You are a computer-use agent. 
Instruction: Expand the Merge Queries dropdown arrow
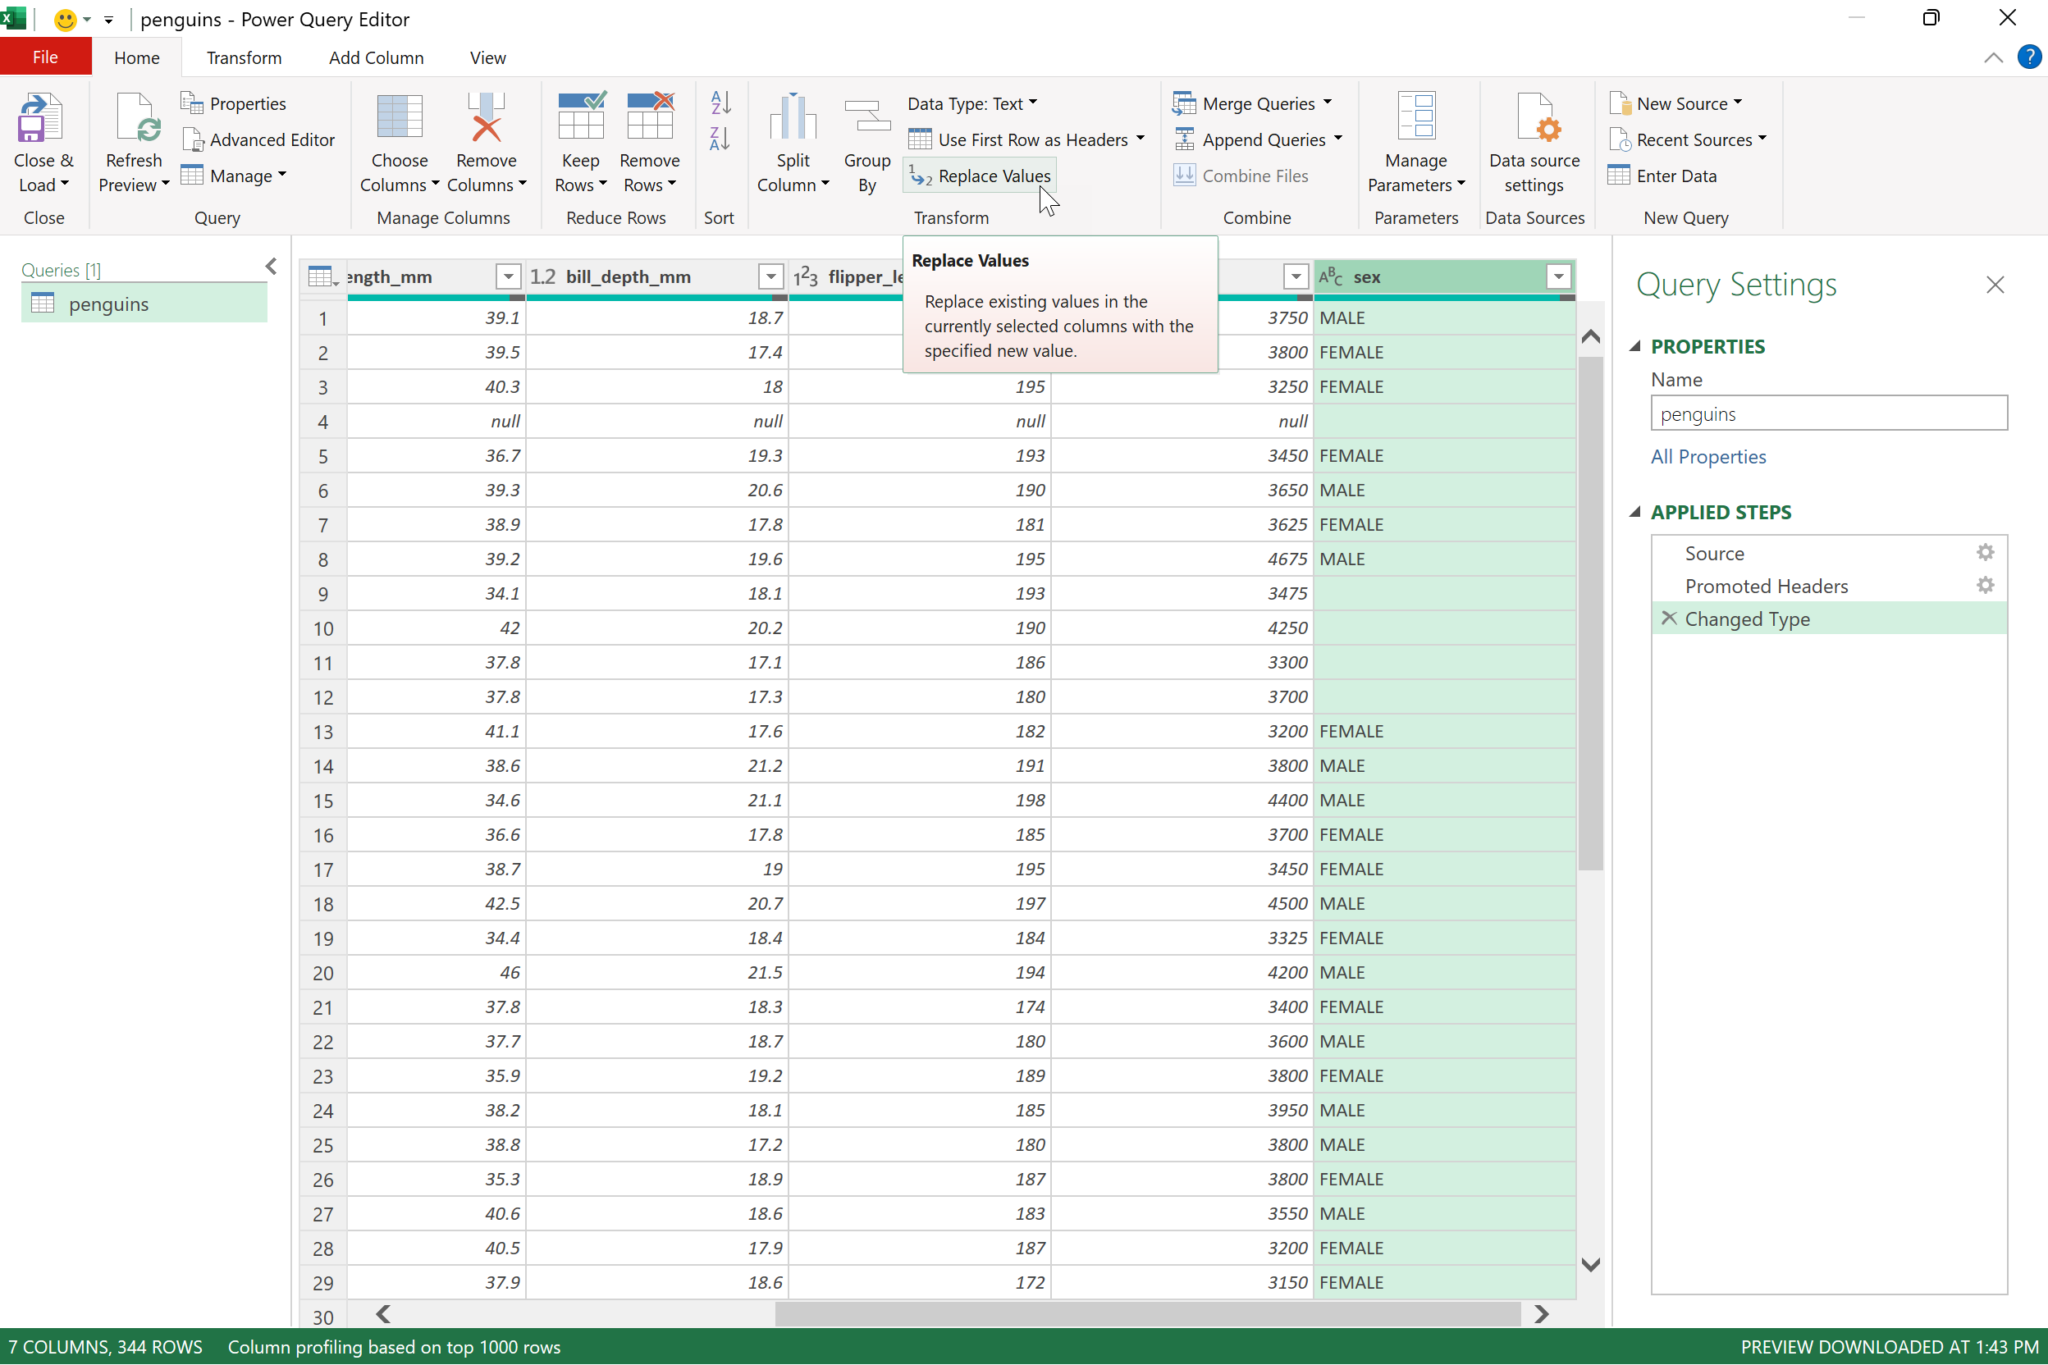coord(1328,102)
